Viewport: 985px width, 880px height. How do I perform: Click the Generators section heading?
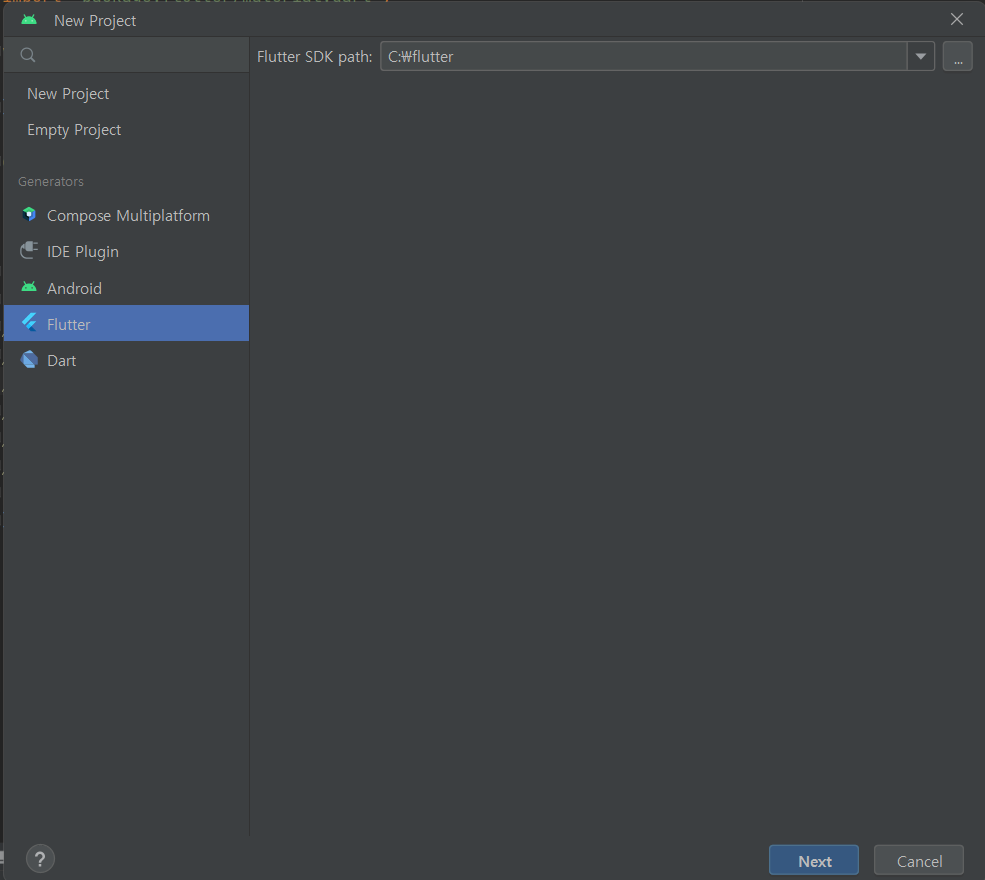tap(51, 182)
